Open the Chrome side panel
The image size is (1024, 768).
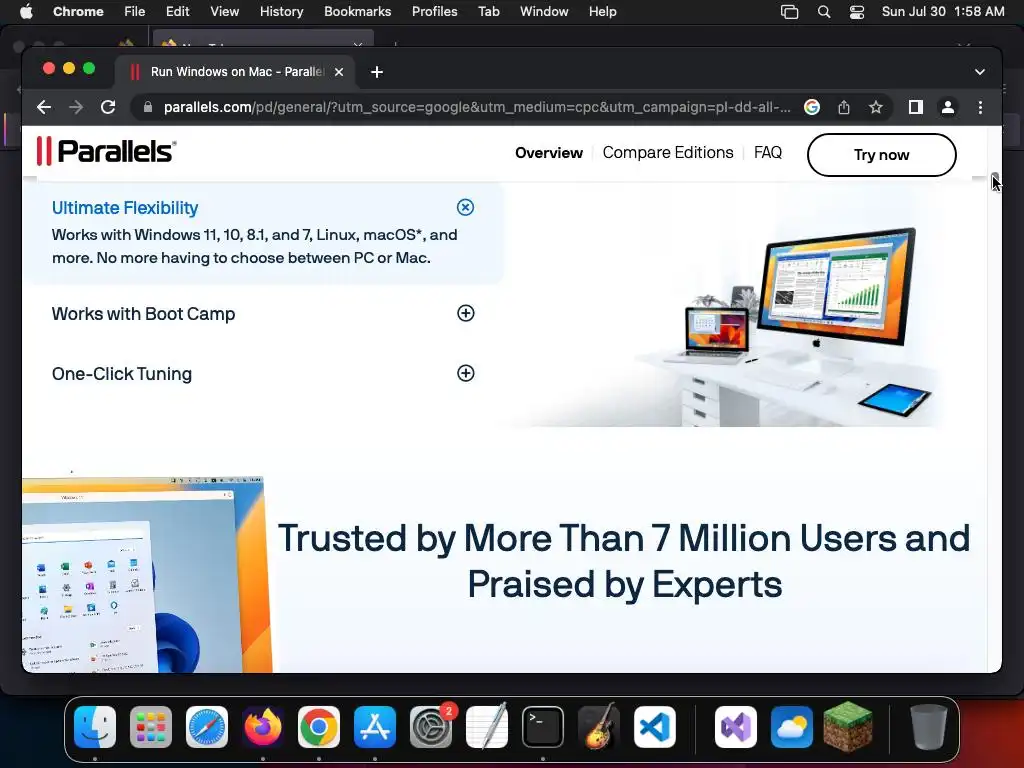click(916, 107)
